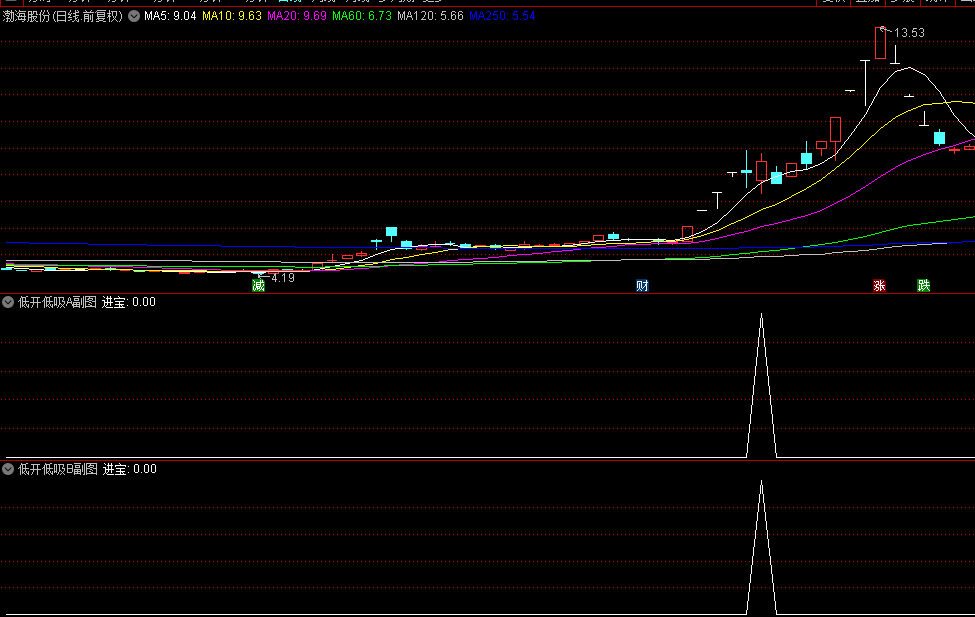Image resolution: width=975 pixels, height=617 pixels.
Task: Select the magenta MA20: 9.69 label
Action: pyautogui.click(x=297, y=16)
